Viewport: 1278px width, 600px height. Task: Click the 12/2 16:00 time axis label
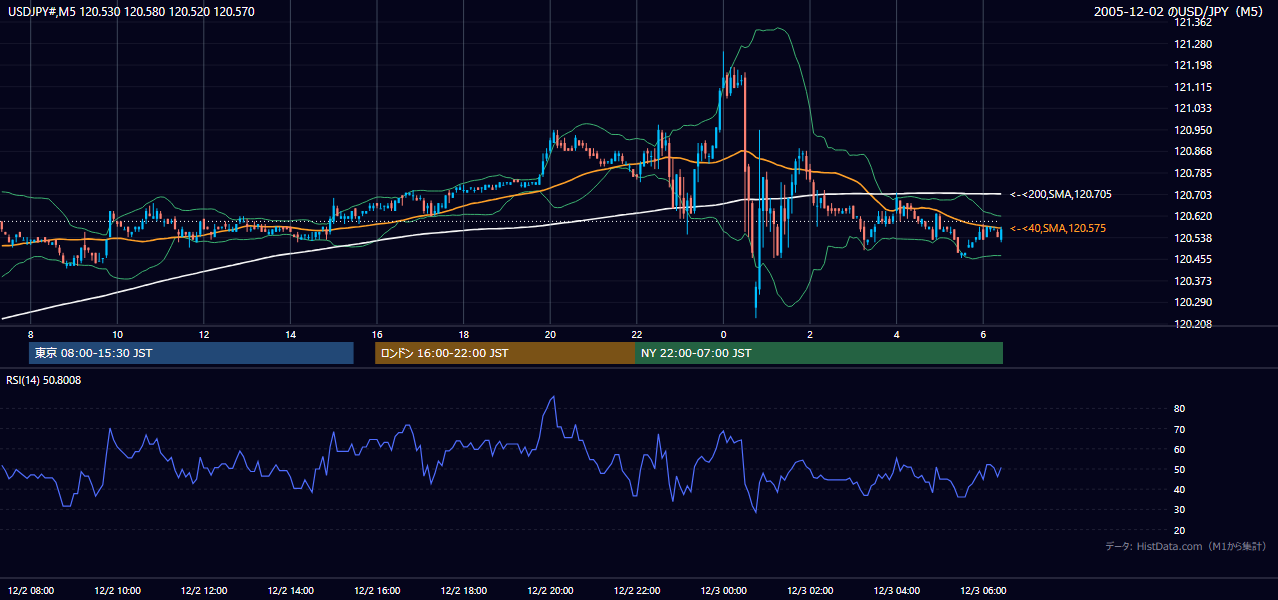[377, 590]
